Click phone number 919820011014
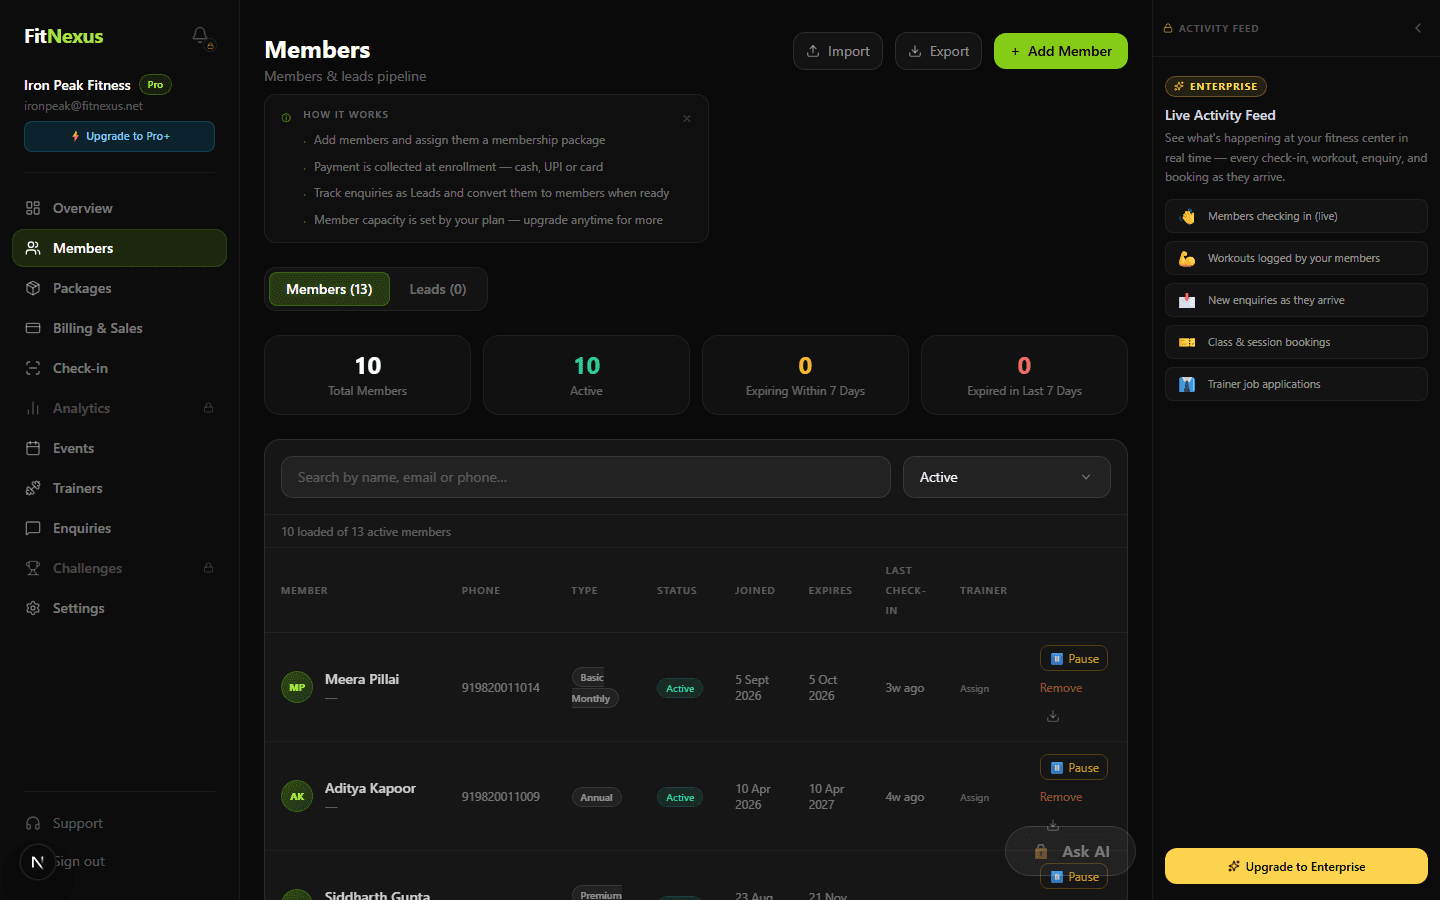The width and height of the screenshot is (1440, 900). [500, 688]
